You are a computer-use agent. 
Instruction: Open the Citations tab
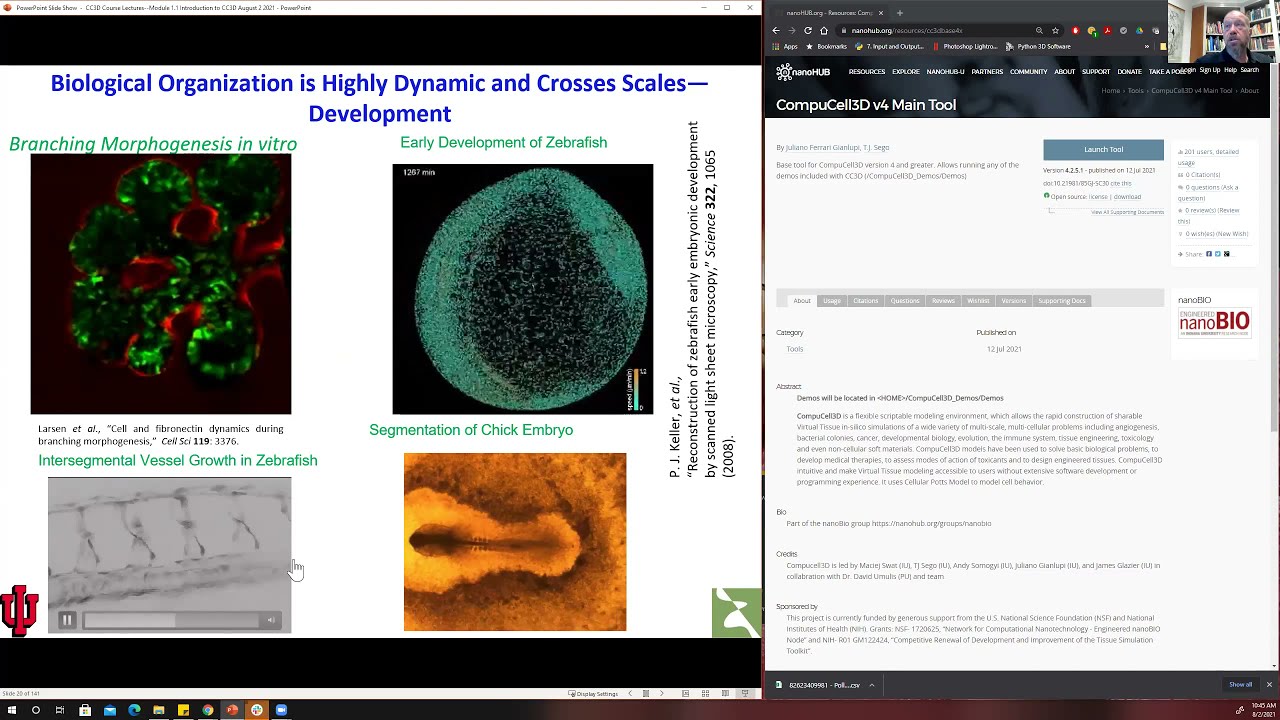click(865, 300)
